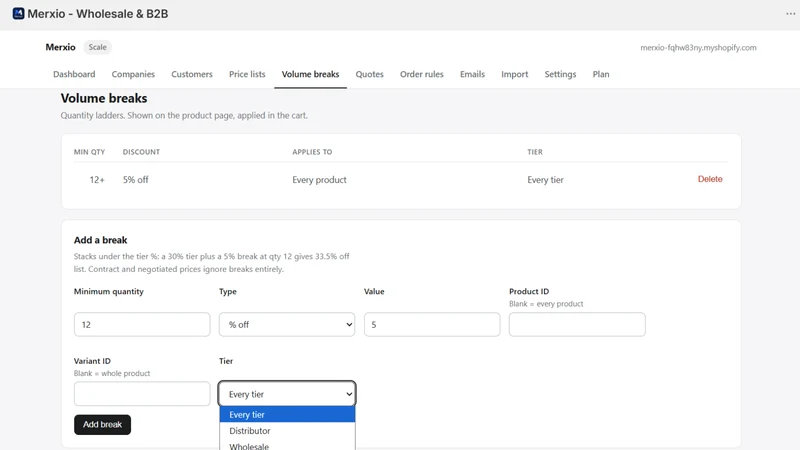Click the MIN QTY column header

tap(89, 152)
